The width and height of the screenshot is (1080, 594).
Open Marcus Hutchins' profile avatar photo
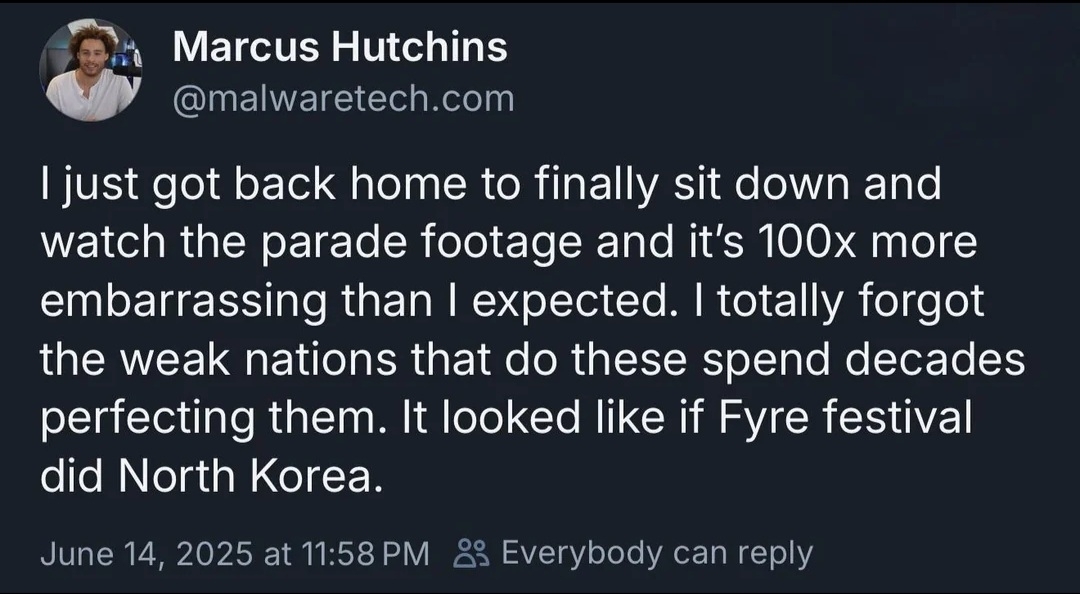[x=91, y=70]
